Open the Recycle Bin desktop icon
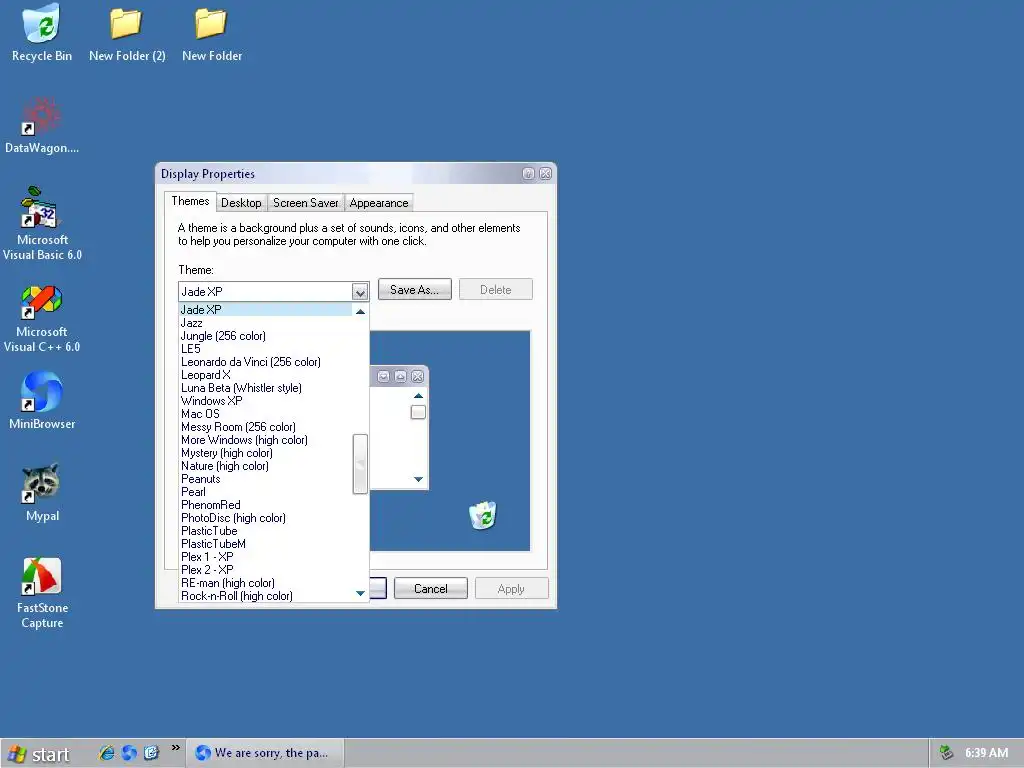This screenshot has height=768, width=1024. coord(42,33)
